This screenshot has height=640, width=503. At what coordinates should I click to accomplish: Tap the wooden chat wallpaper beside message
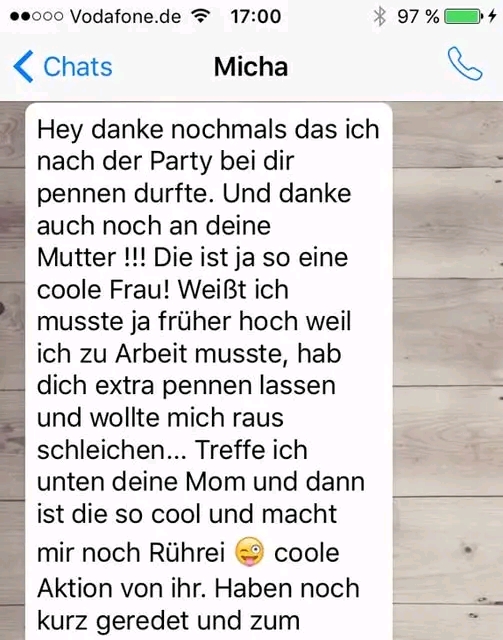pyautogui.click(x=447, y=367)
